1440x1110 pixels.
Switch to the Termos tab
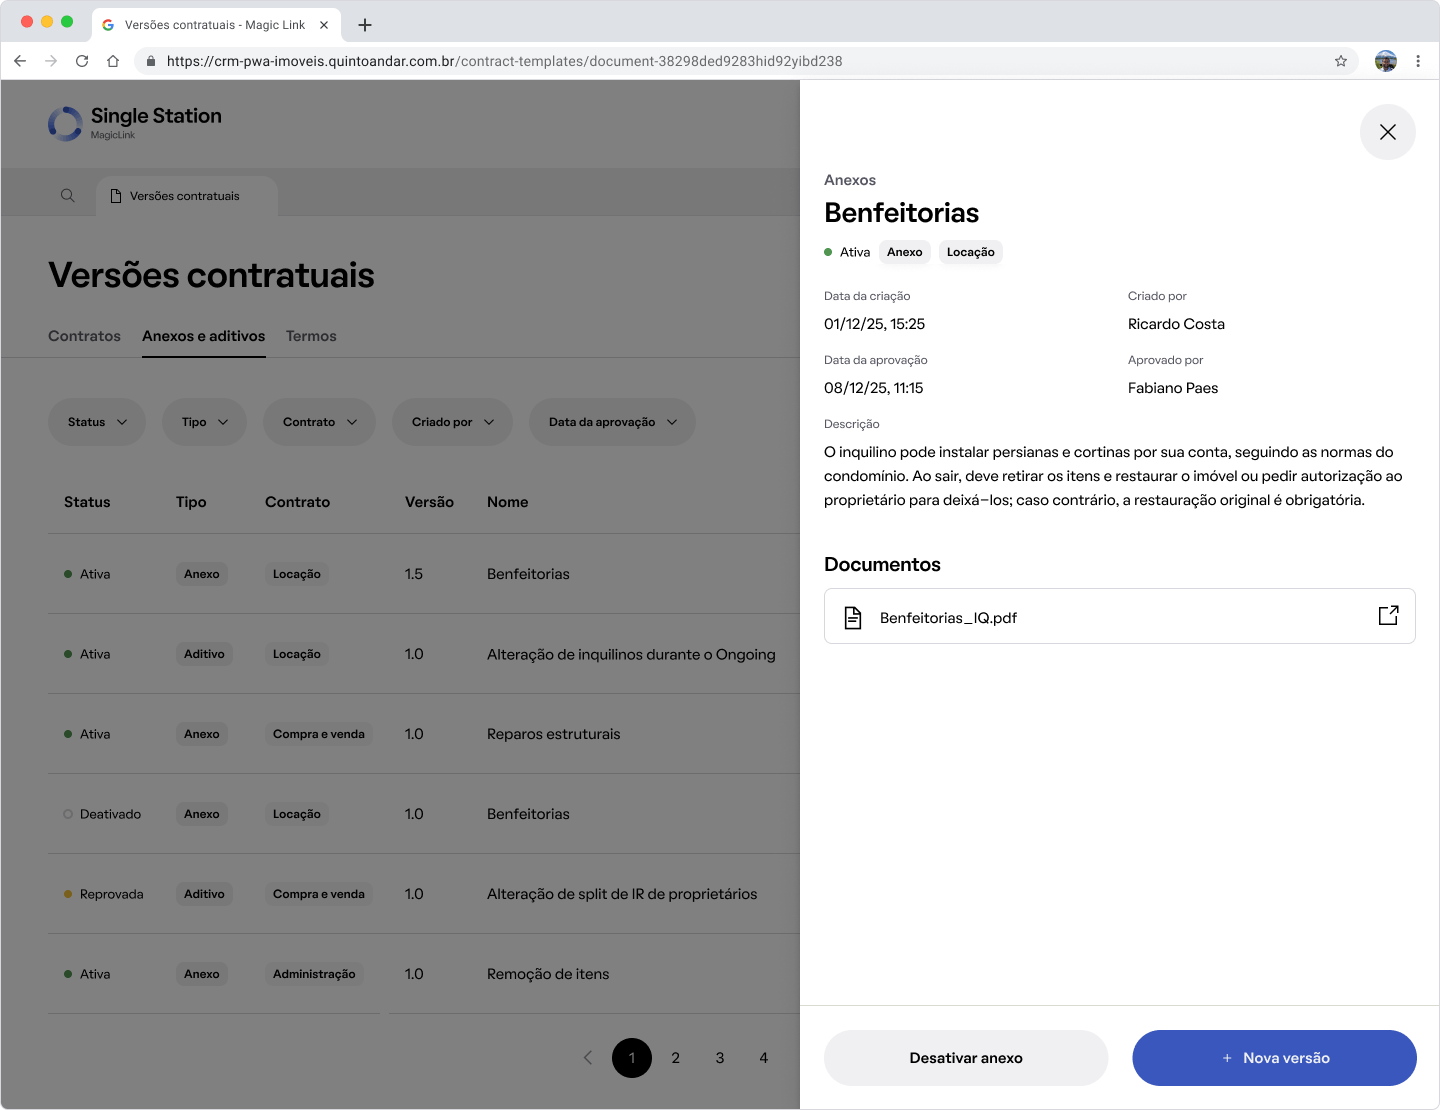pyautogui.click(x=311, y=336)
